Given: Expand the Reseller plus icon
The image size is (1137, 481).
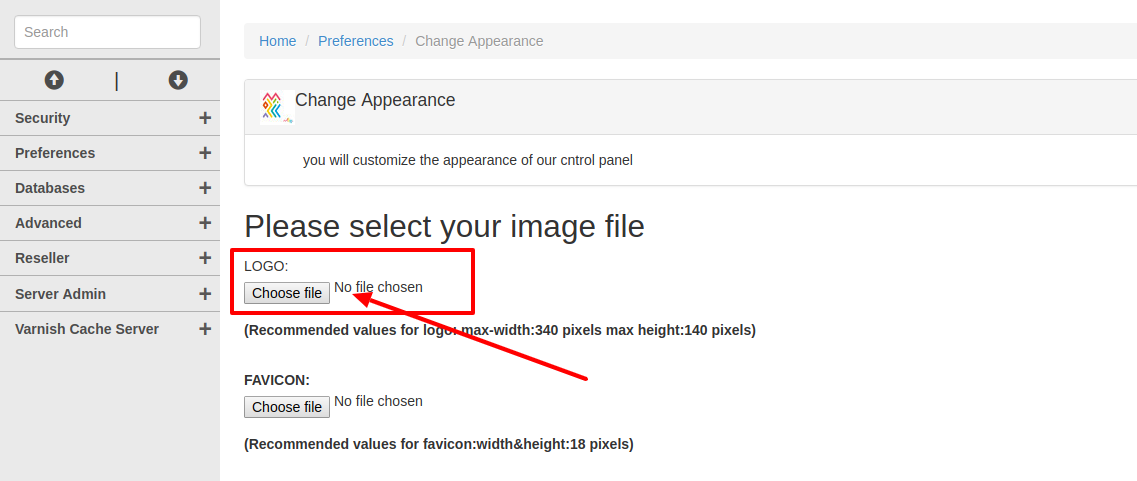Looking at the screenshot, I should [205, 258].
